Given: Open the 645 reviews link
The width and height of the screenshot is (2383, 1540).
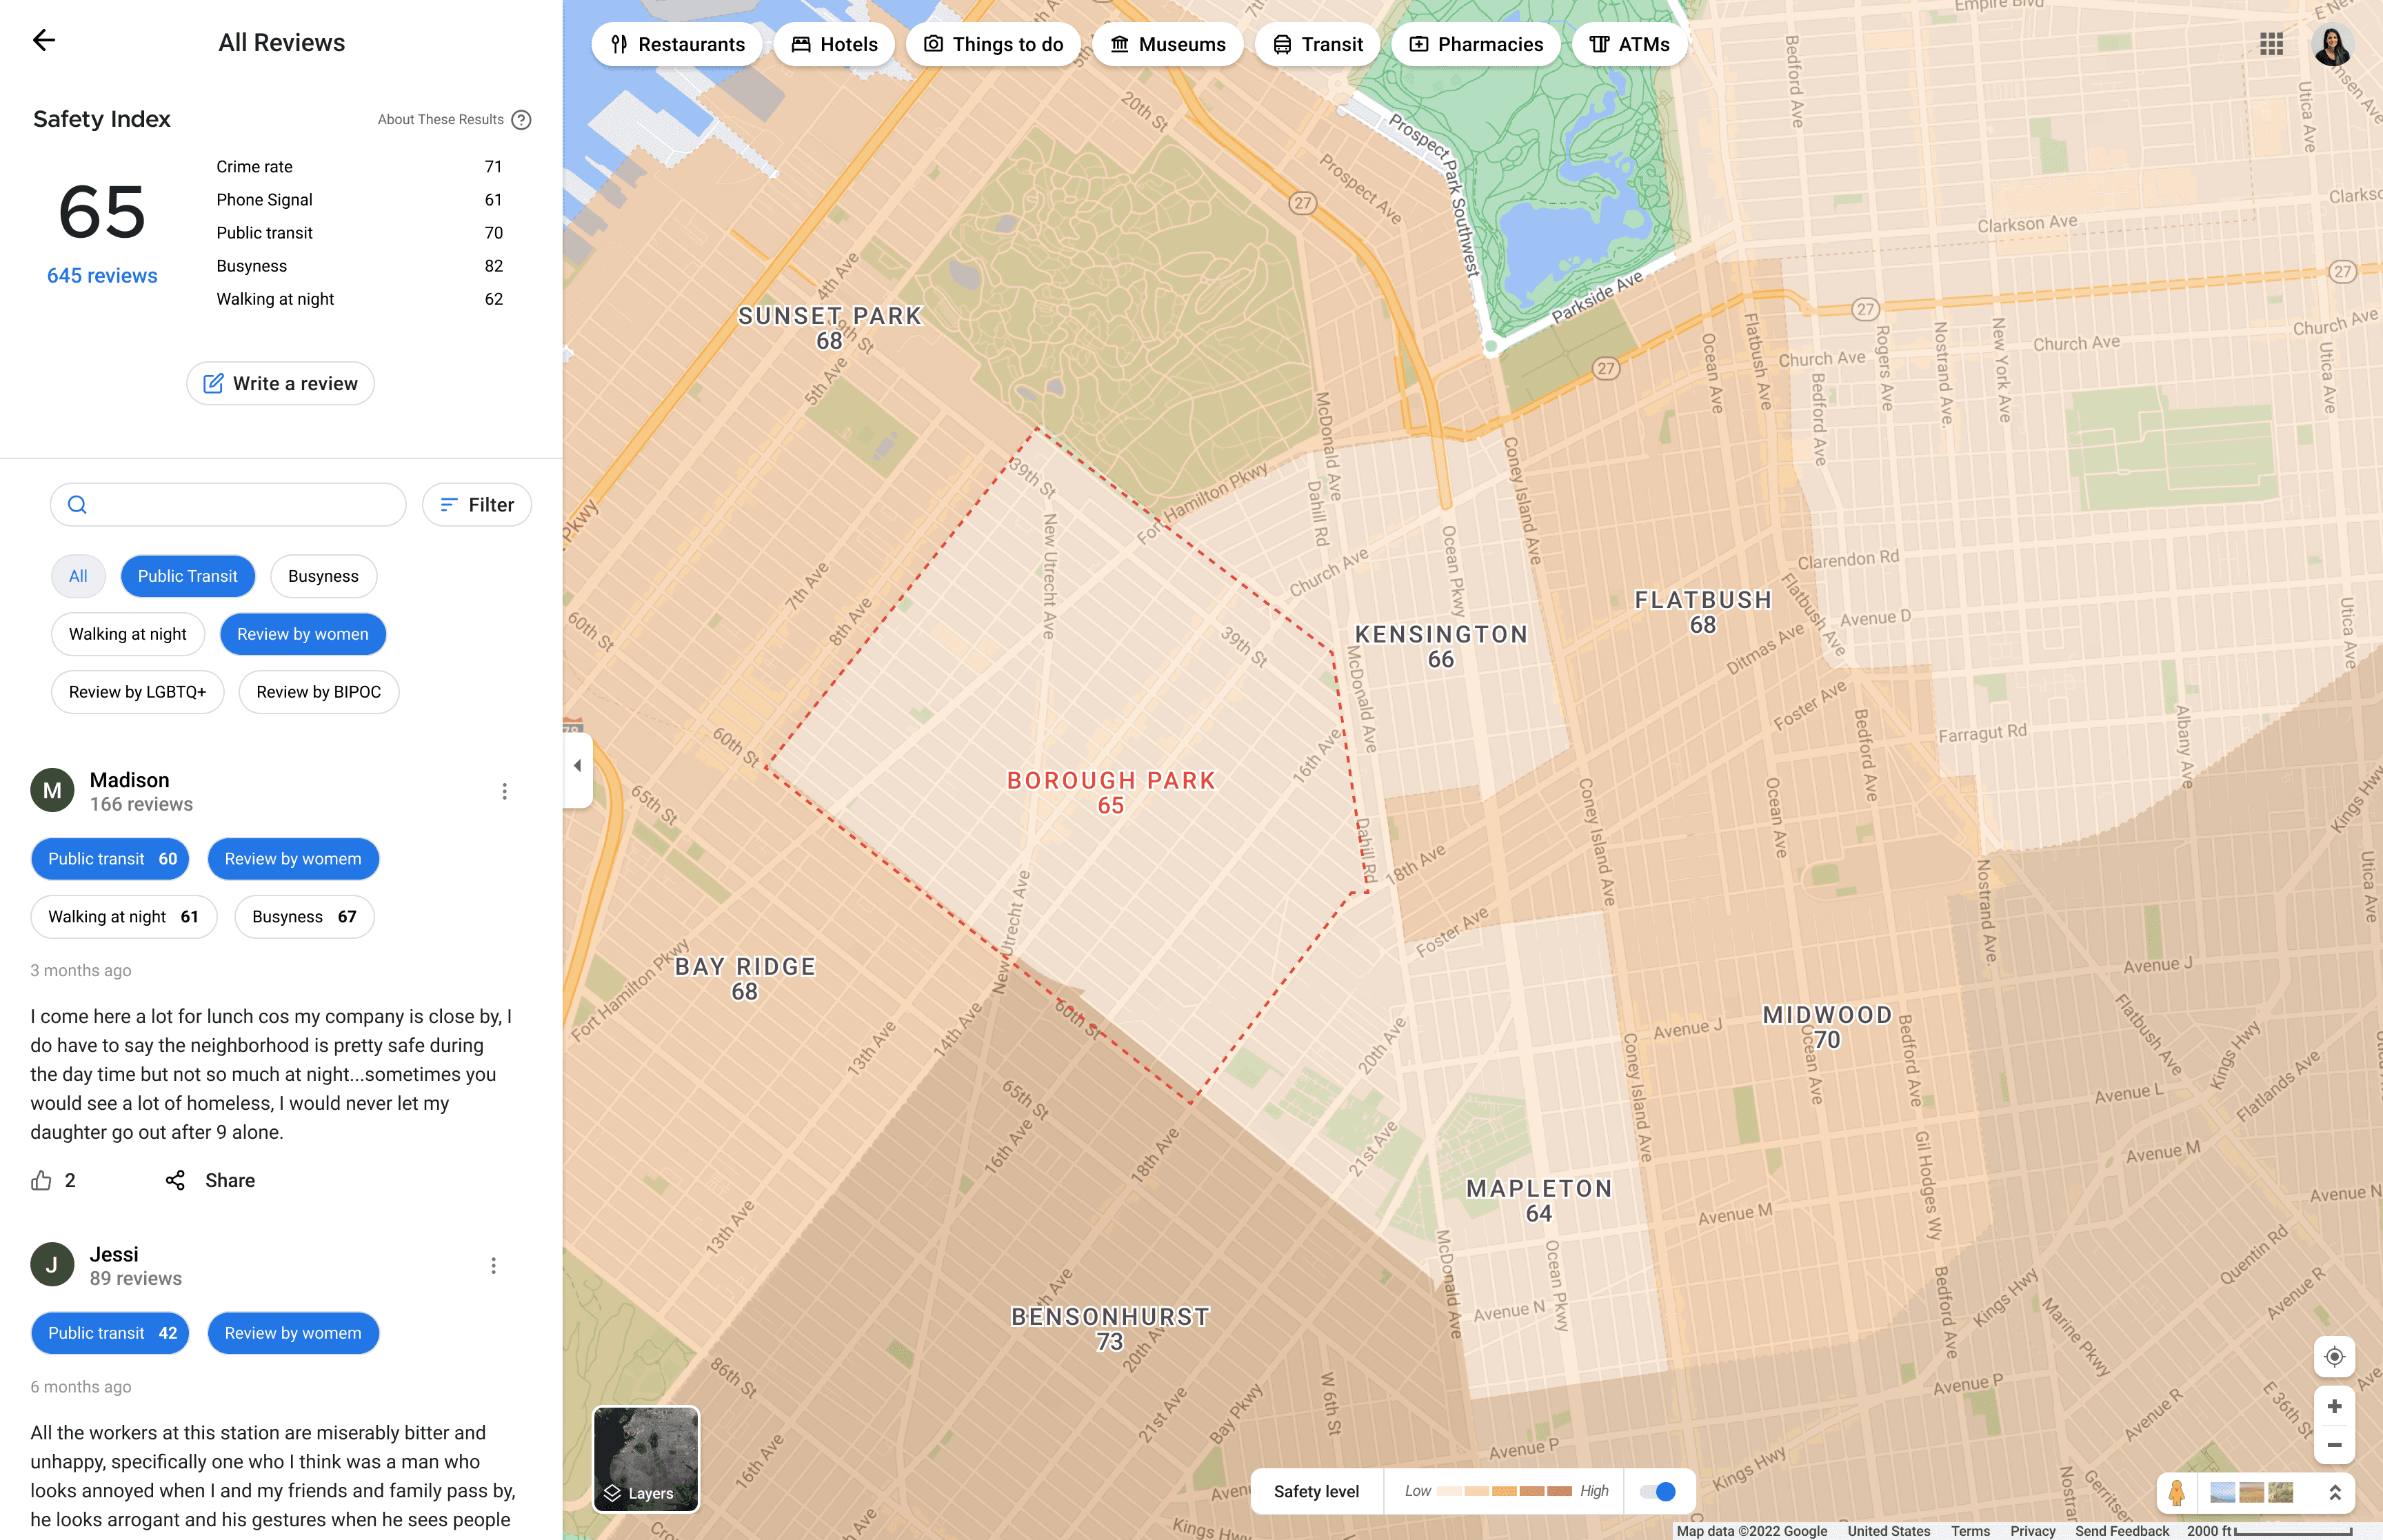Looking at the screenshot, I should pos(102,276).
